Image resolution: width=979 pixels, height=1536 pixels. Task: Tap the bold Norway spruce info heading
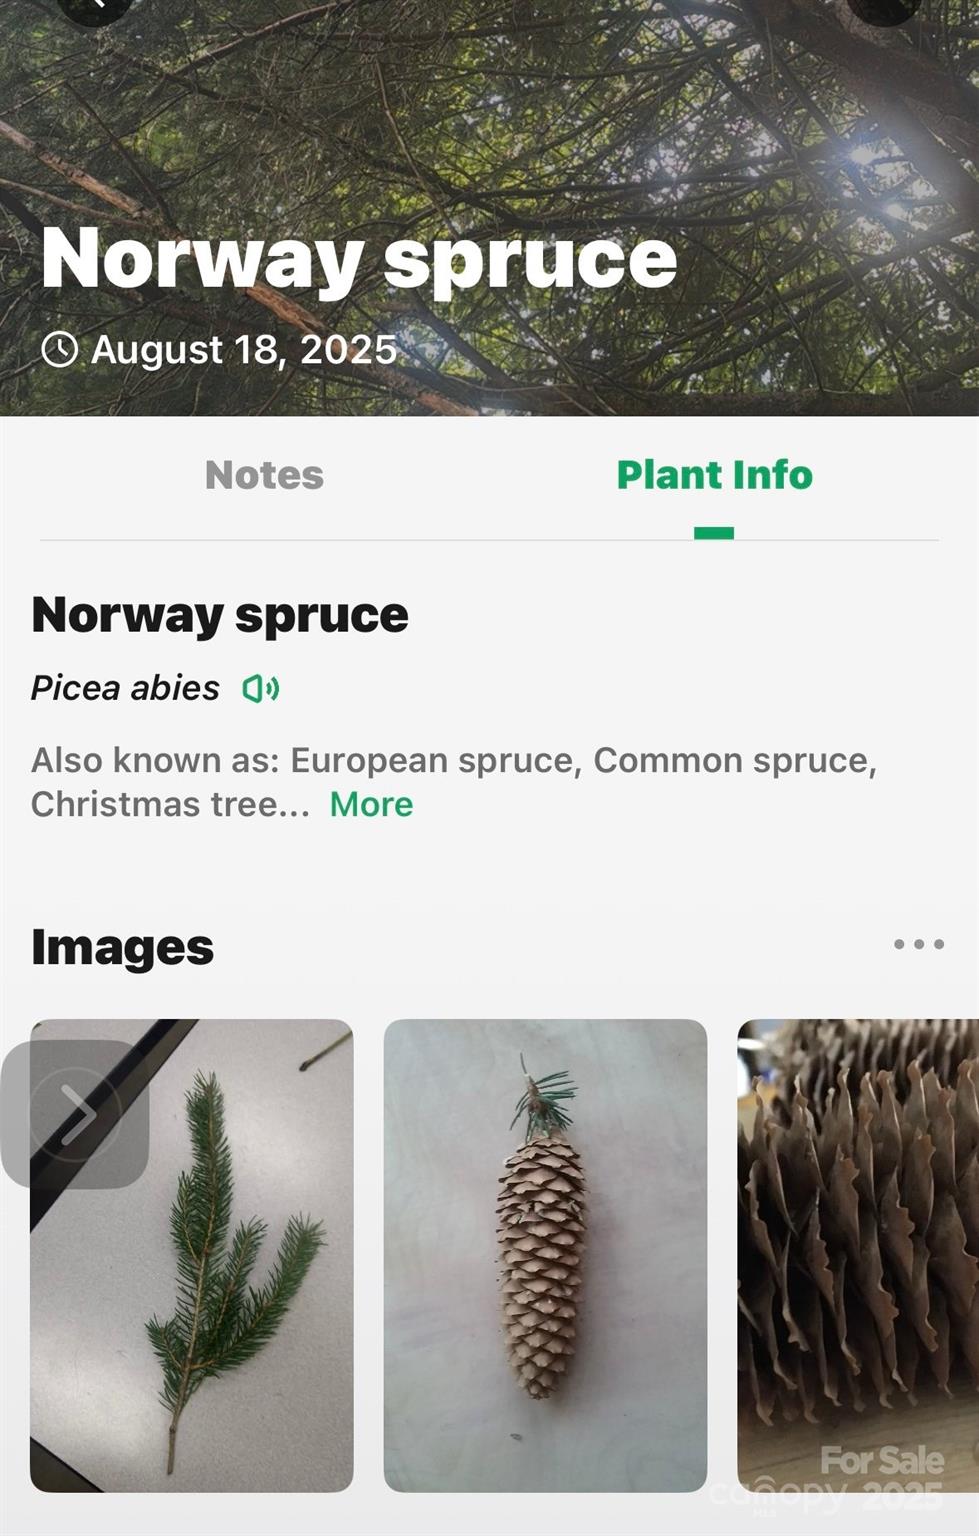220,615
